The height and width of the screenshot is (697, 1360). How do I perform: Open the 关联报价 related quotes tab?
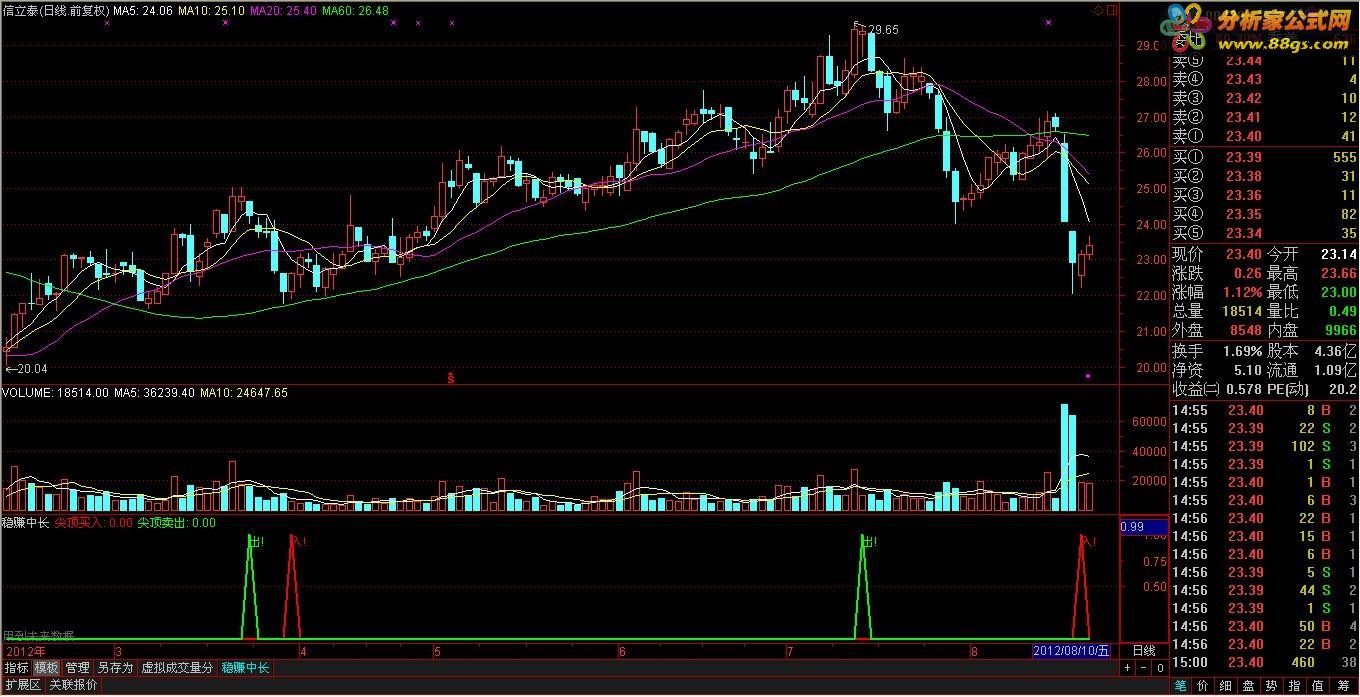pyautogui.click(x=73, y=685)
